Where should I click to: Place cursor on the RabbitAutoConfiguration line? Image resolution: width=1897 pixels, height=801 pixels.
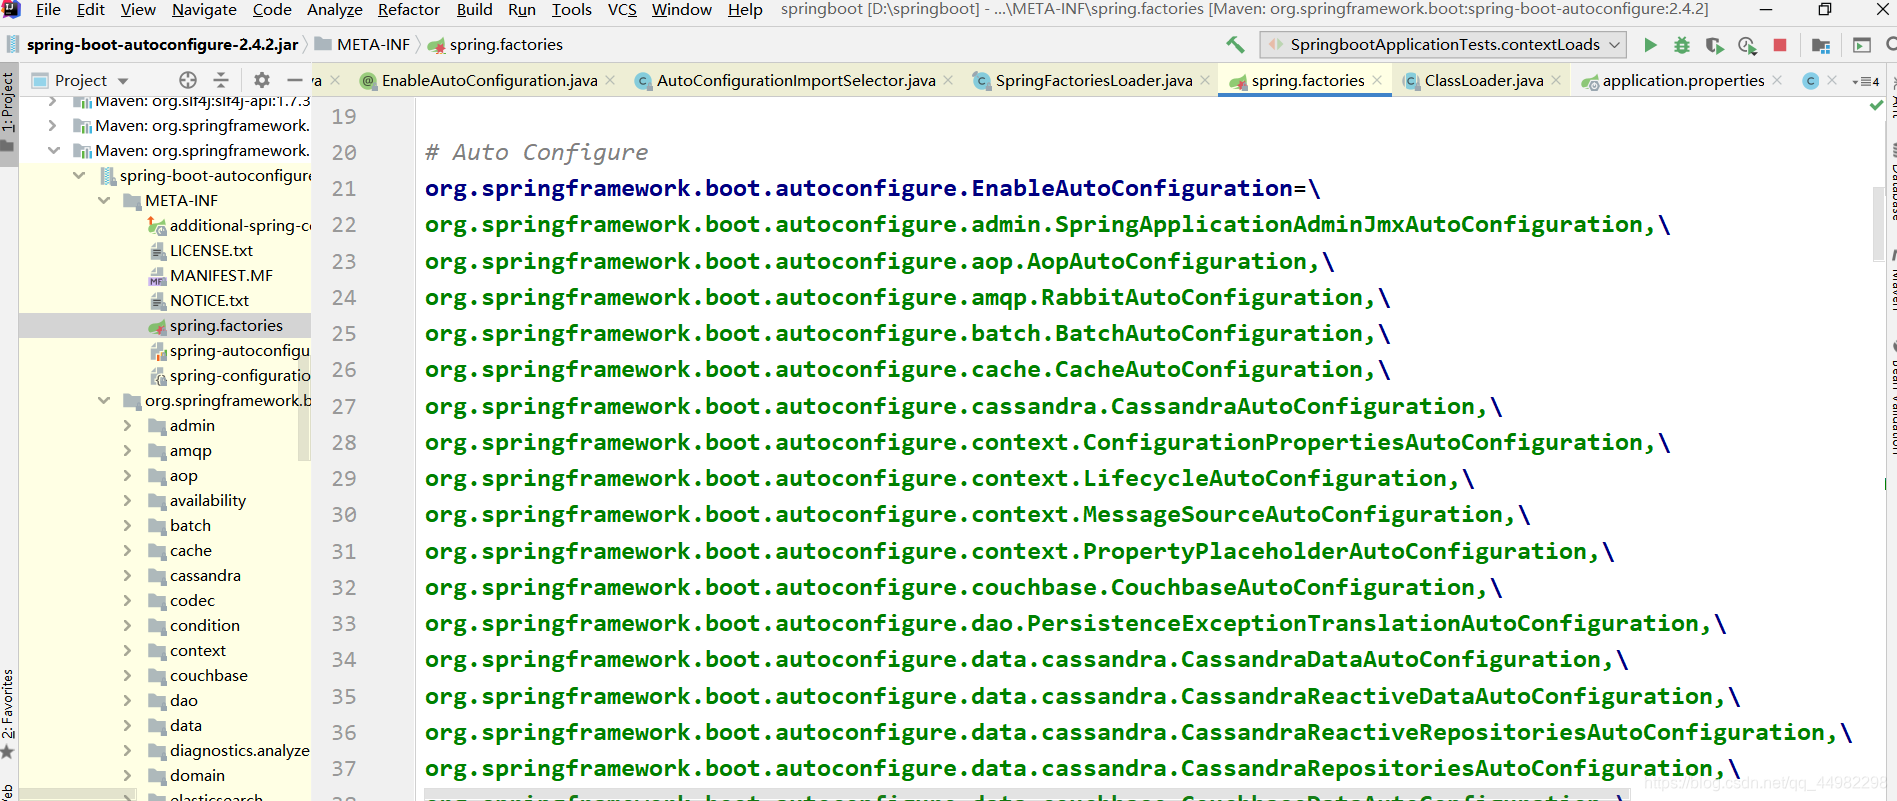point(907,298)
